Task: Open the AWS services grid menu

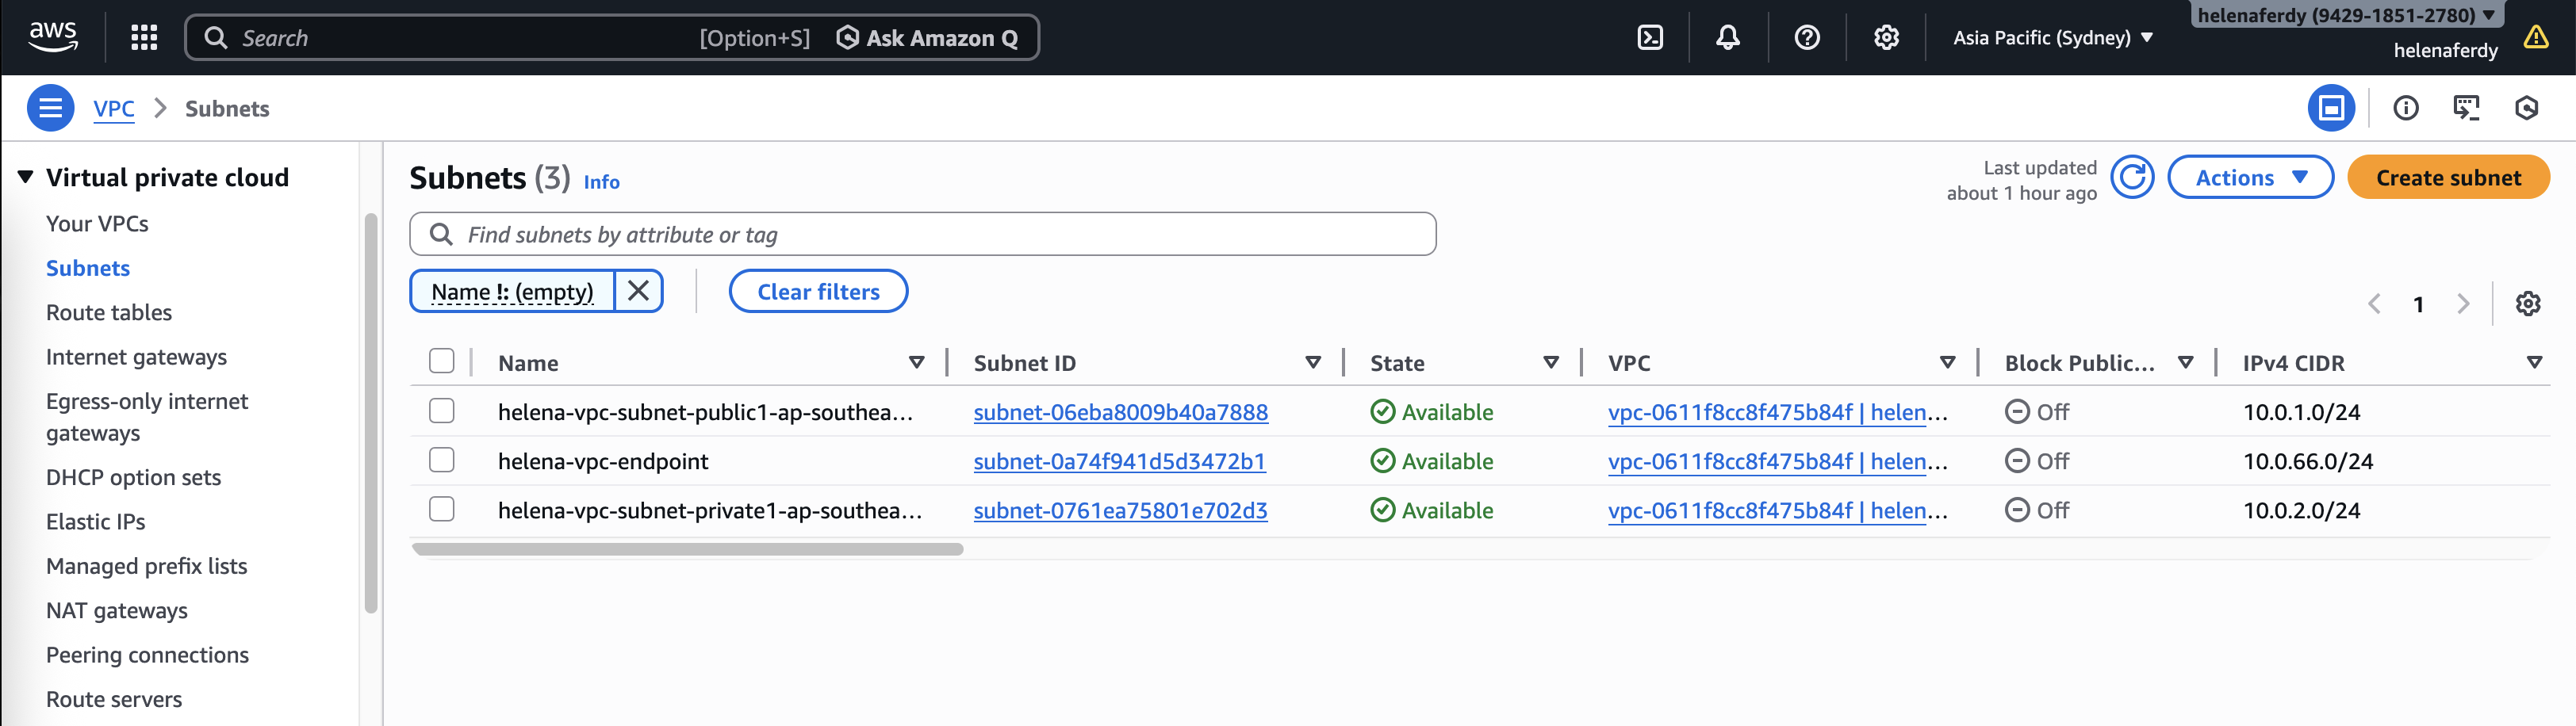Action: [x=144, y=38]
